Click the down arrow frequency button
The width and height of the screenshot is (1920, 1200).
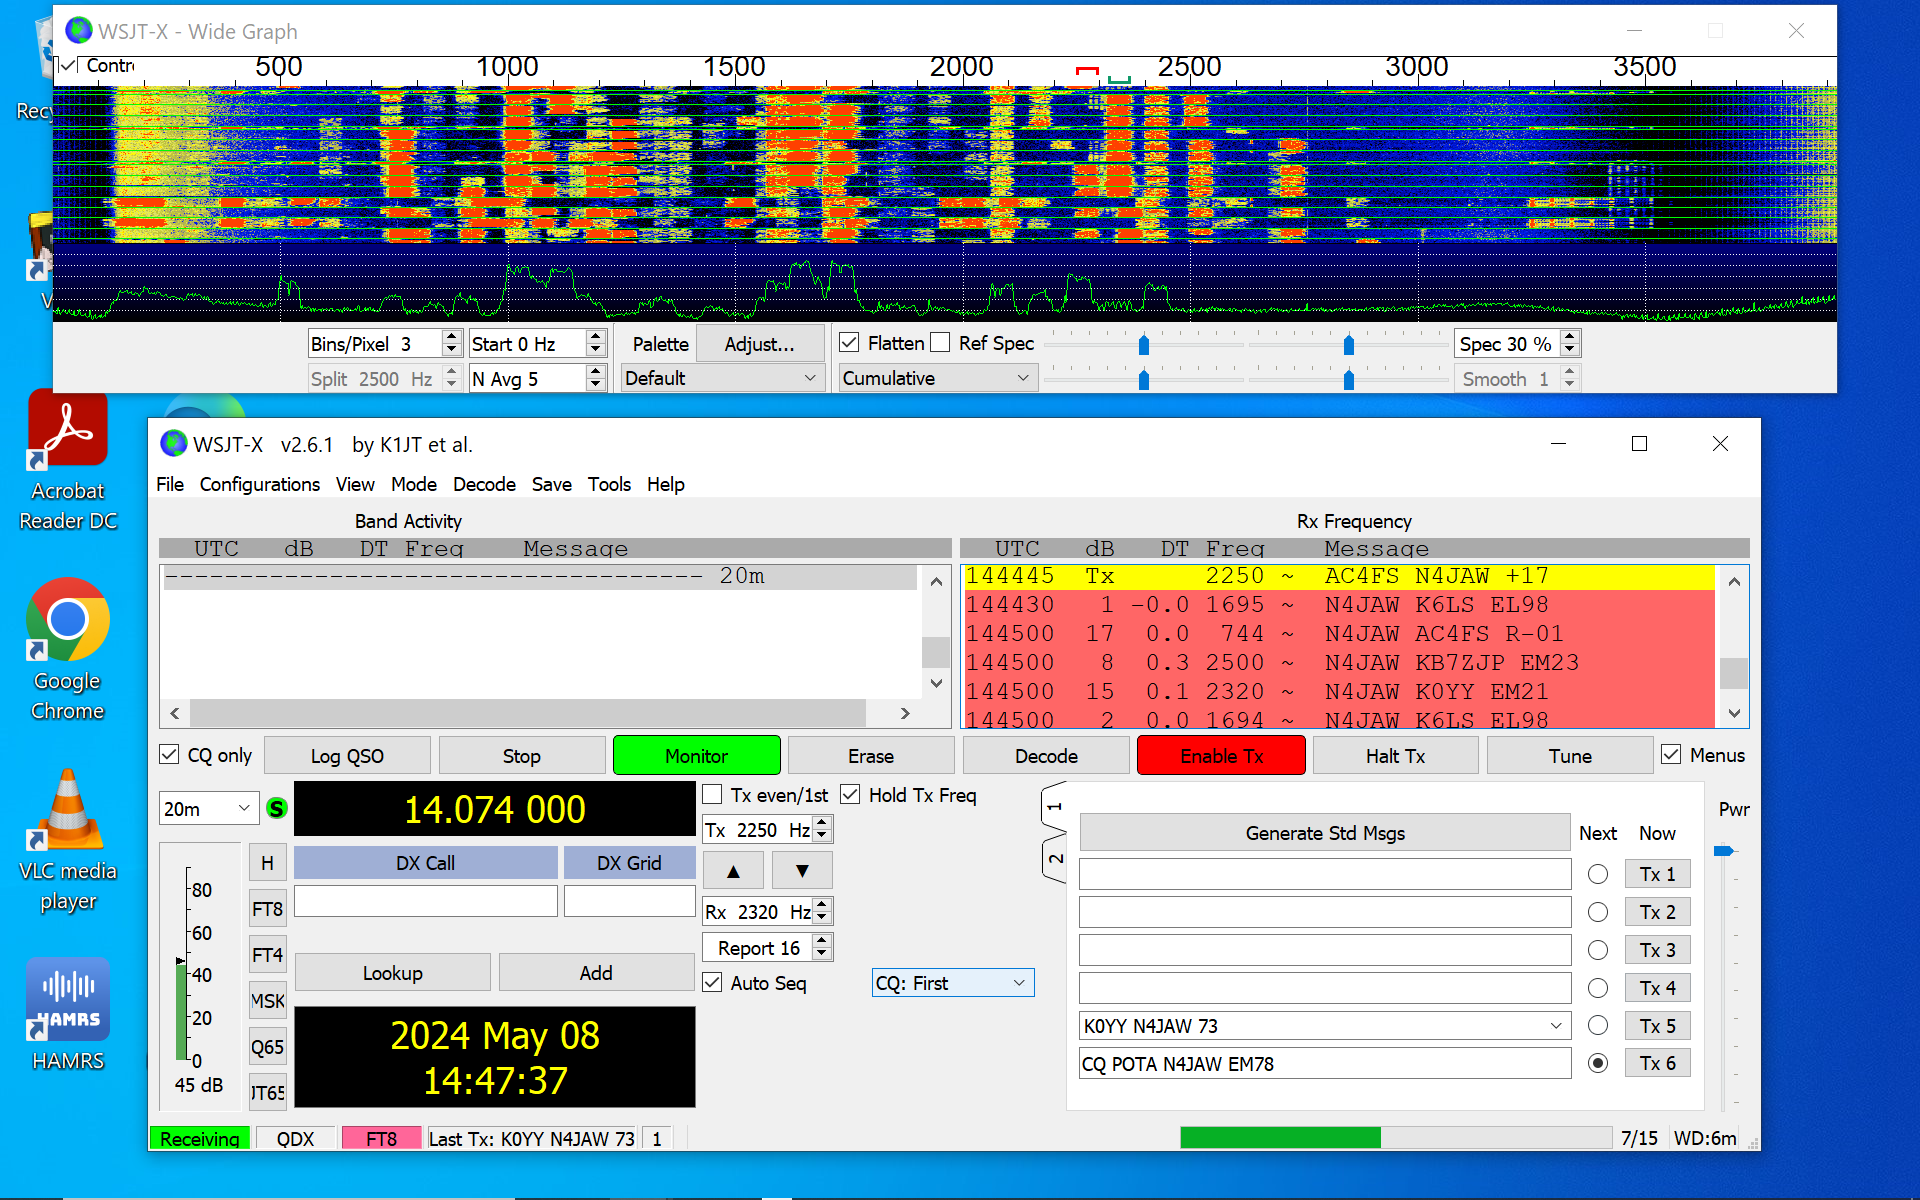801,871
